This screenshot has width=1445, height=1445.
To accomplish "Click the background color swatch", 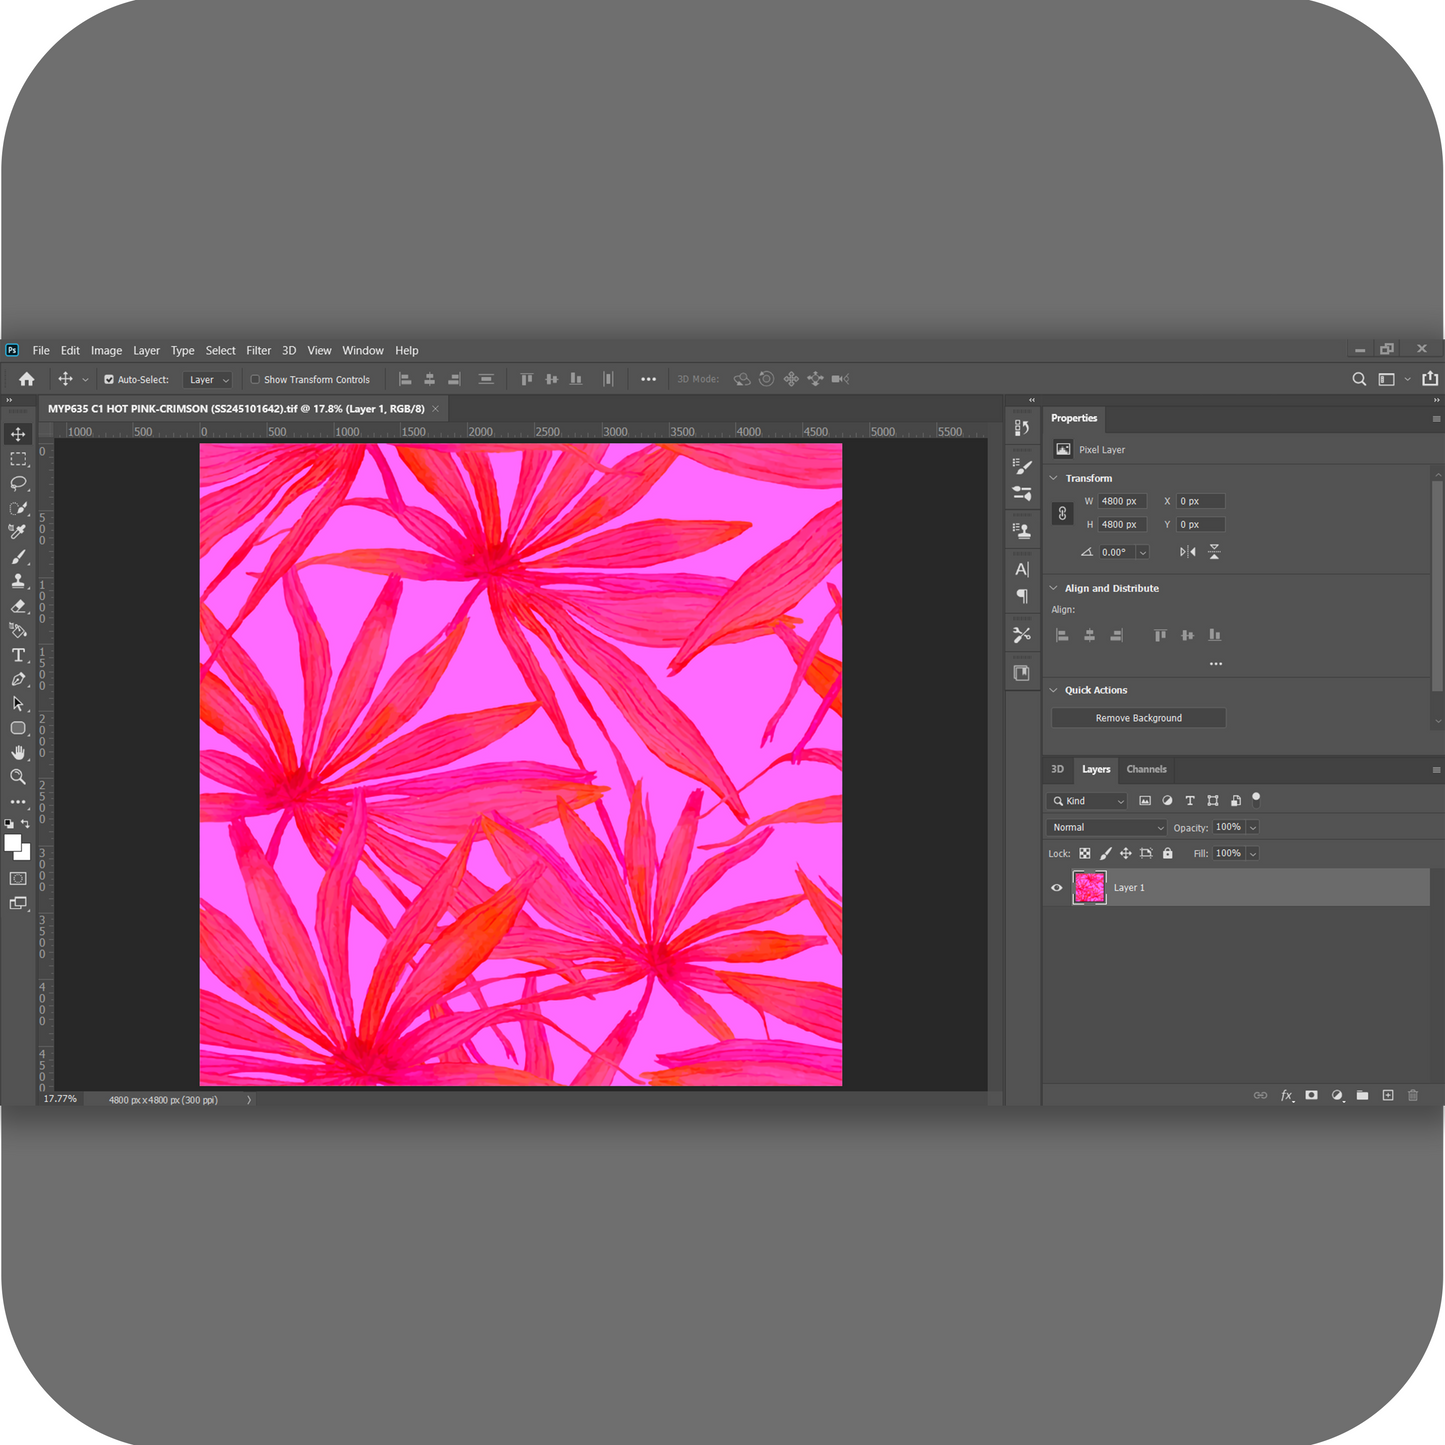I will 24,854.
